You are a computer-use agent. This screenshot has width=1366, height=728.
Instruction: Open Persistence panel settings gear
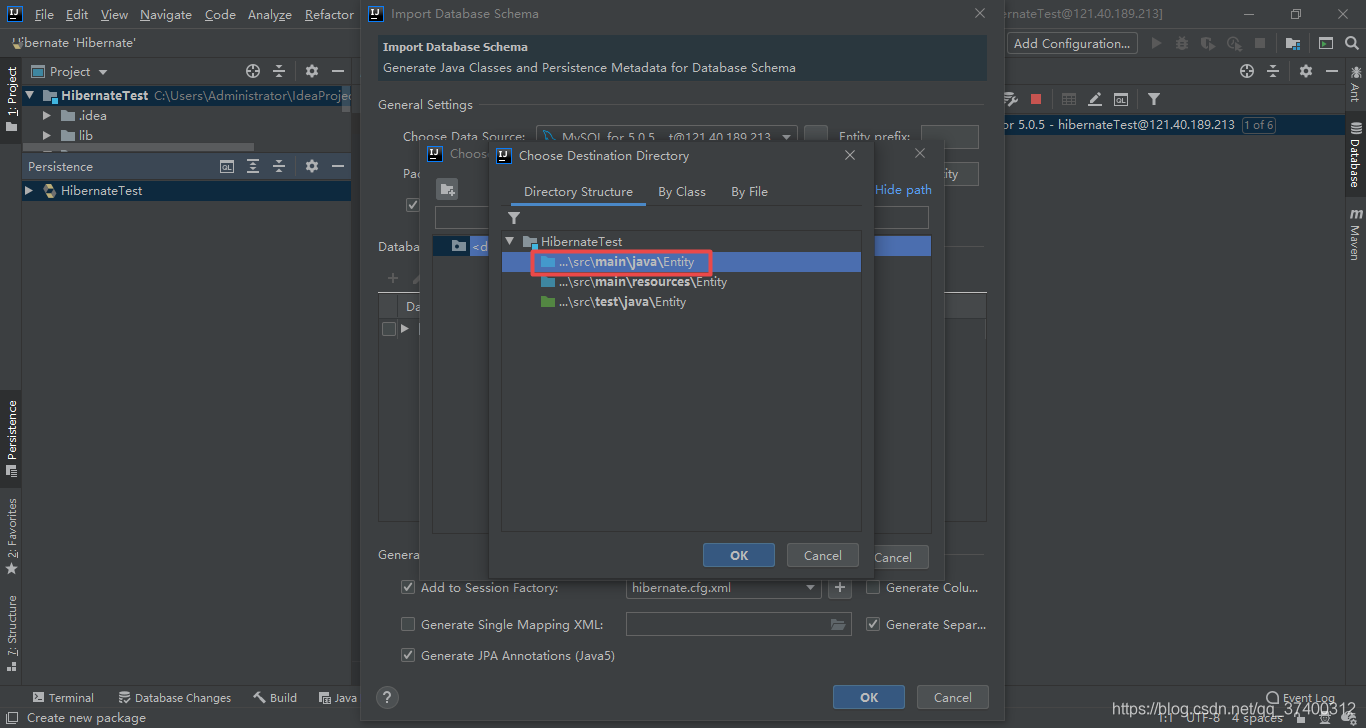[312, 167]
